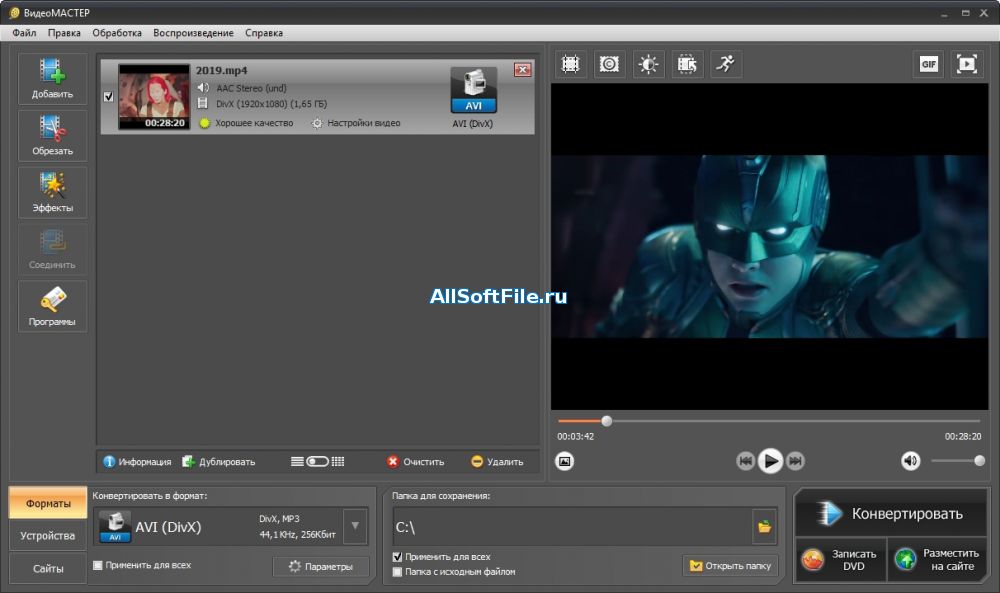This screenshot has width=1000, height=593.
Task: Open Хорошее качество quality selector
Action: point(246,123)
